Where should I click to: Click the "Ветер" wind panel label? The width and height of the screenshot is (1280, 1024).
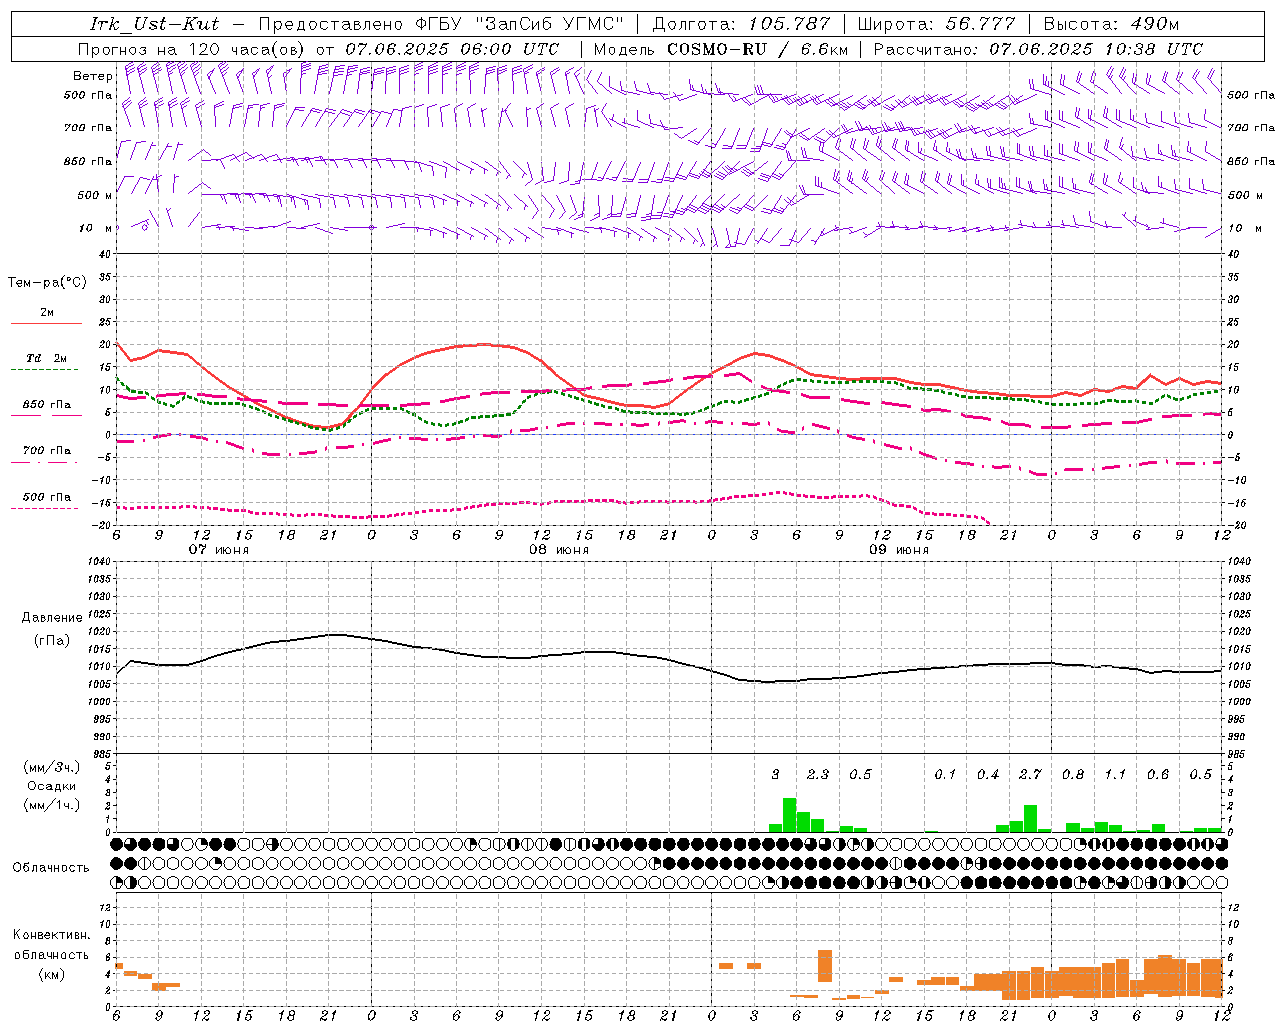(x=92, y=76)
